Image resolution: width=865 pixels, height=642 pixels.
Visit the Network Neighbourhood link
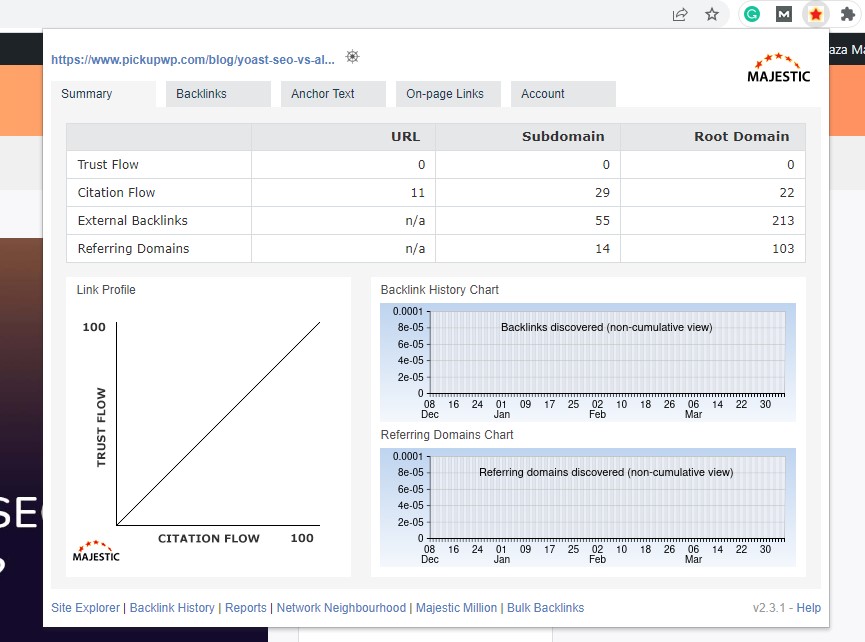pyautogui.click(x=341, y=608)
